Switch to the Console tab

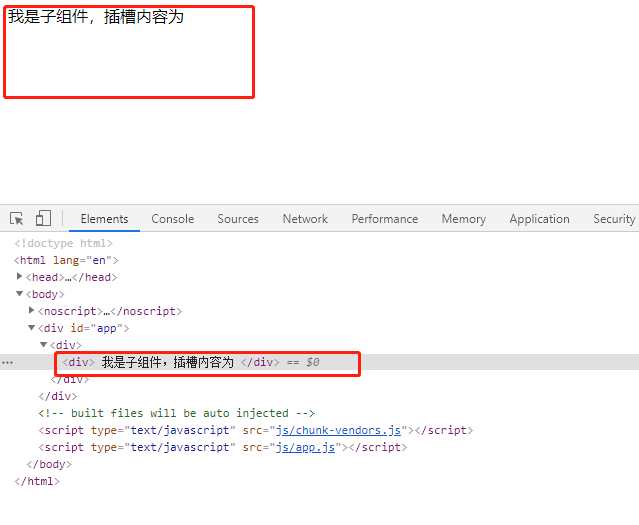172,219
